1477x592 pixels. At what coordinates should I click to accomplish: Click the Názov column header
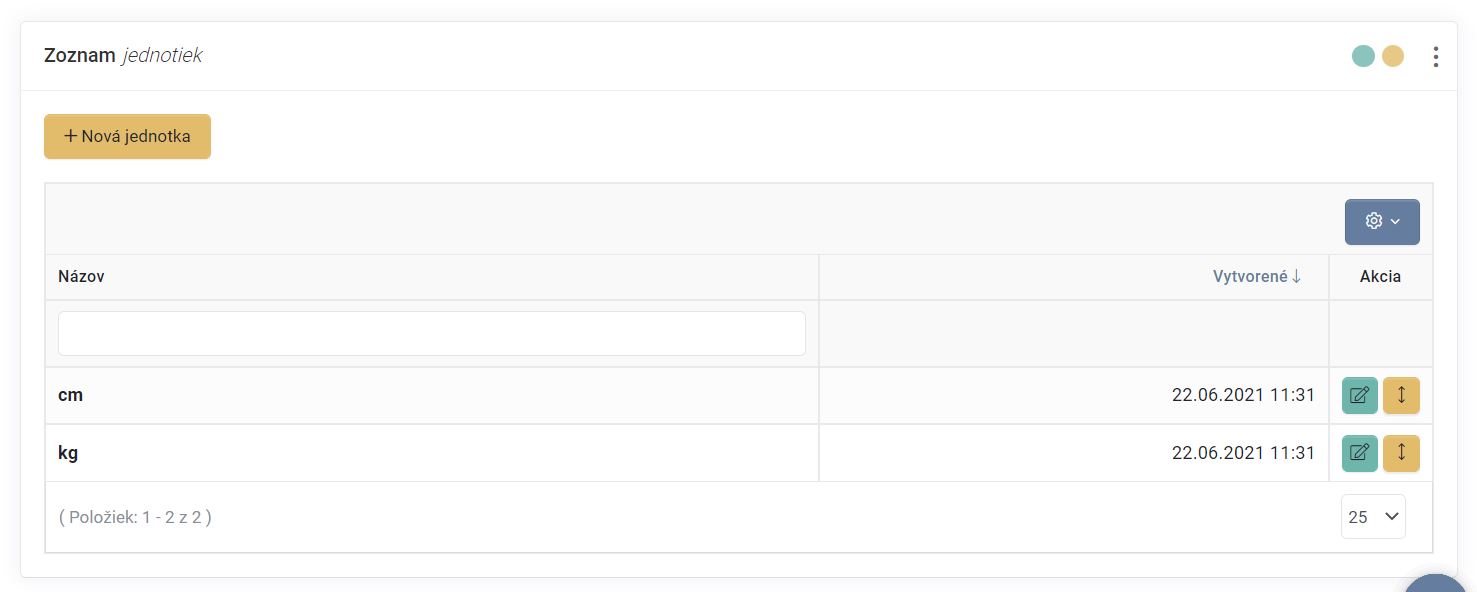(81, 277)
